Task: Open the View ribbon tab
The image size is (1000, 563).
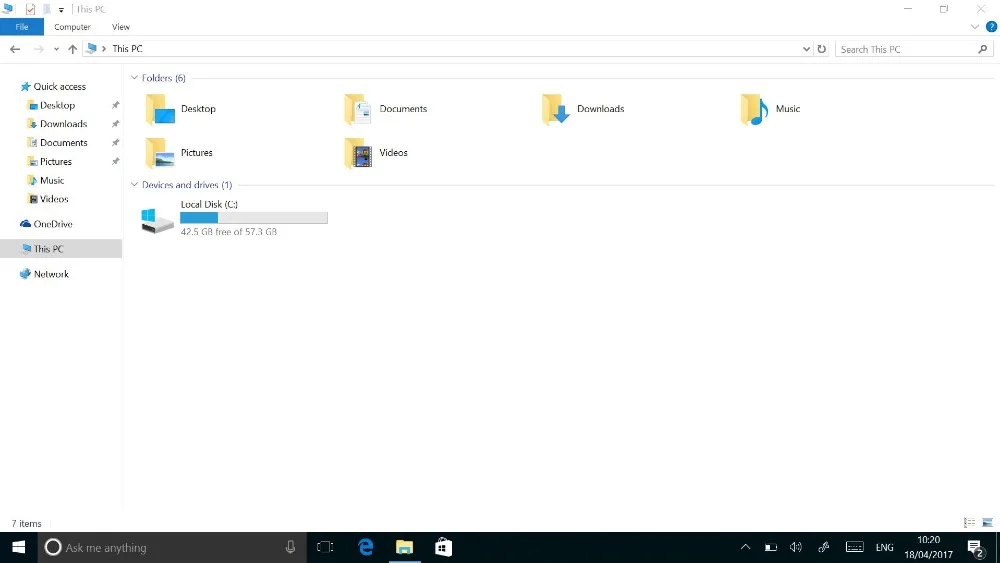Action: point(121,27)
